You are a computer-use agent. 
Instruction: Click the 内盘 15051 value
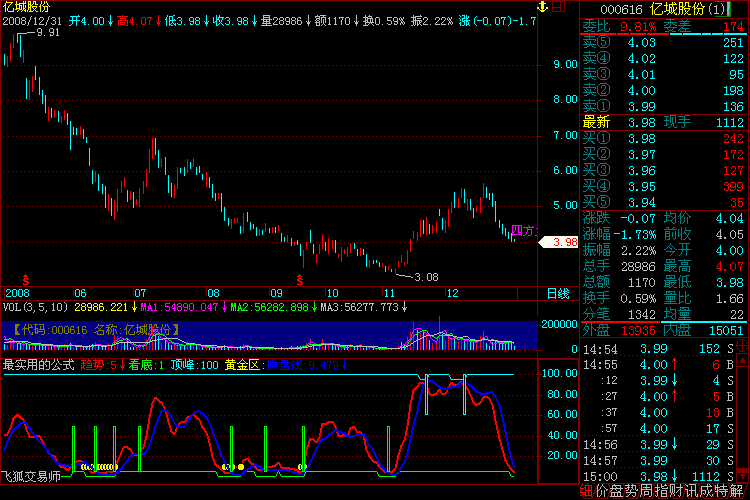pos(727,331)
